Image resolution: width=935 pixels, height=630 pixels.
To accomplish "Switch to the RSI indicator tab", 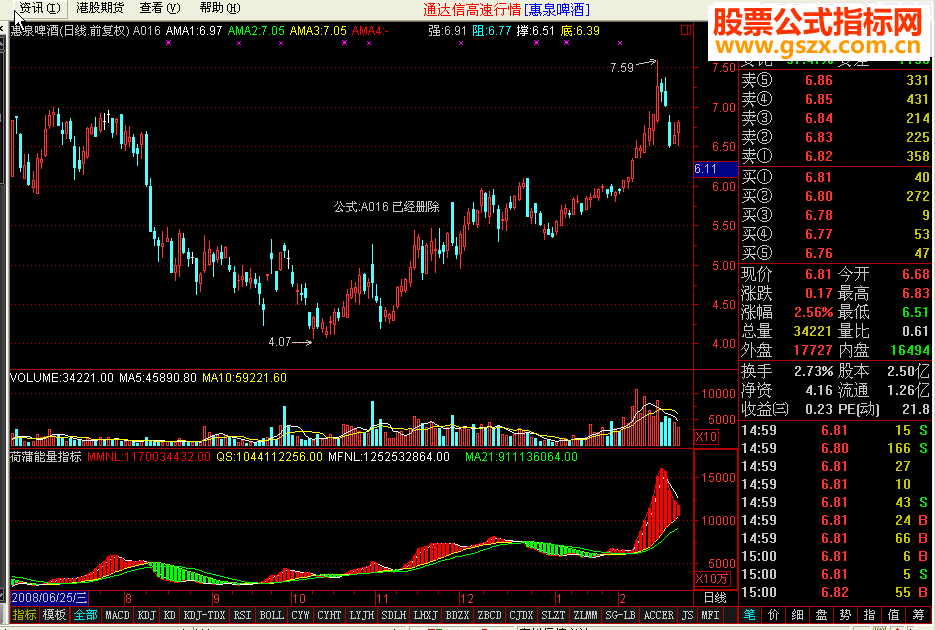I will tap(242, 615).
